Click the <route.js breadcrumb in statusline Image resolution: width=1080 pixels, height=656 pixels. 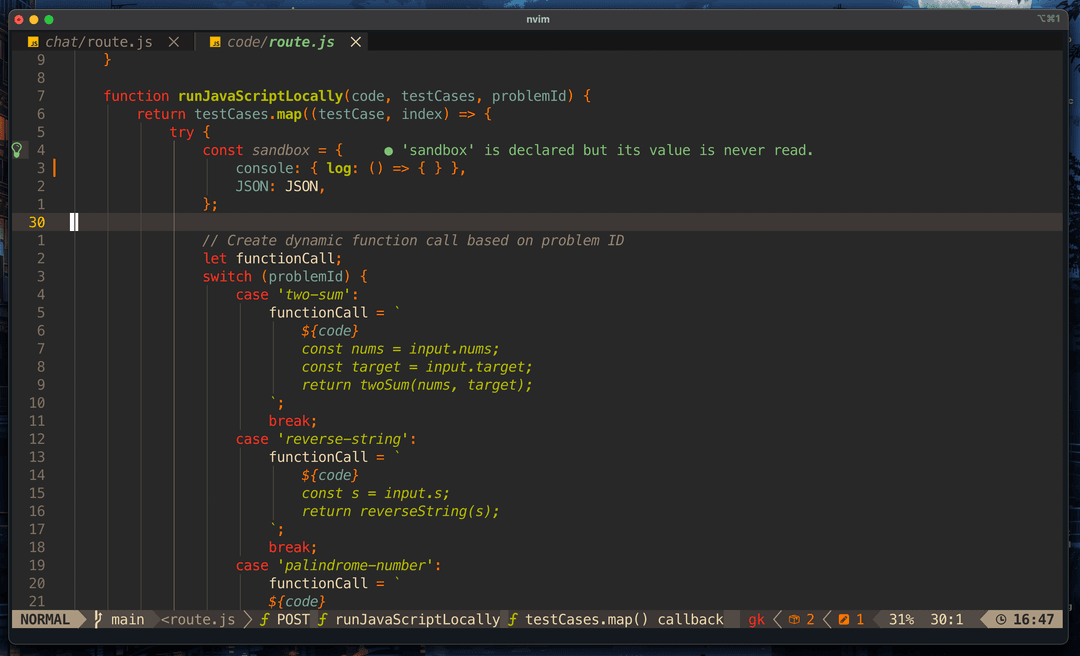[x=198, y=619]
